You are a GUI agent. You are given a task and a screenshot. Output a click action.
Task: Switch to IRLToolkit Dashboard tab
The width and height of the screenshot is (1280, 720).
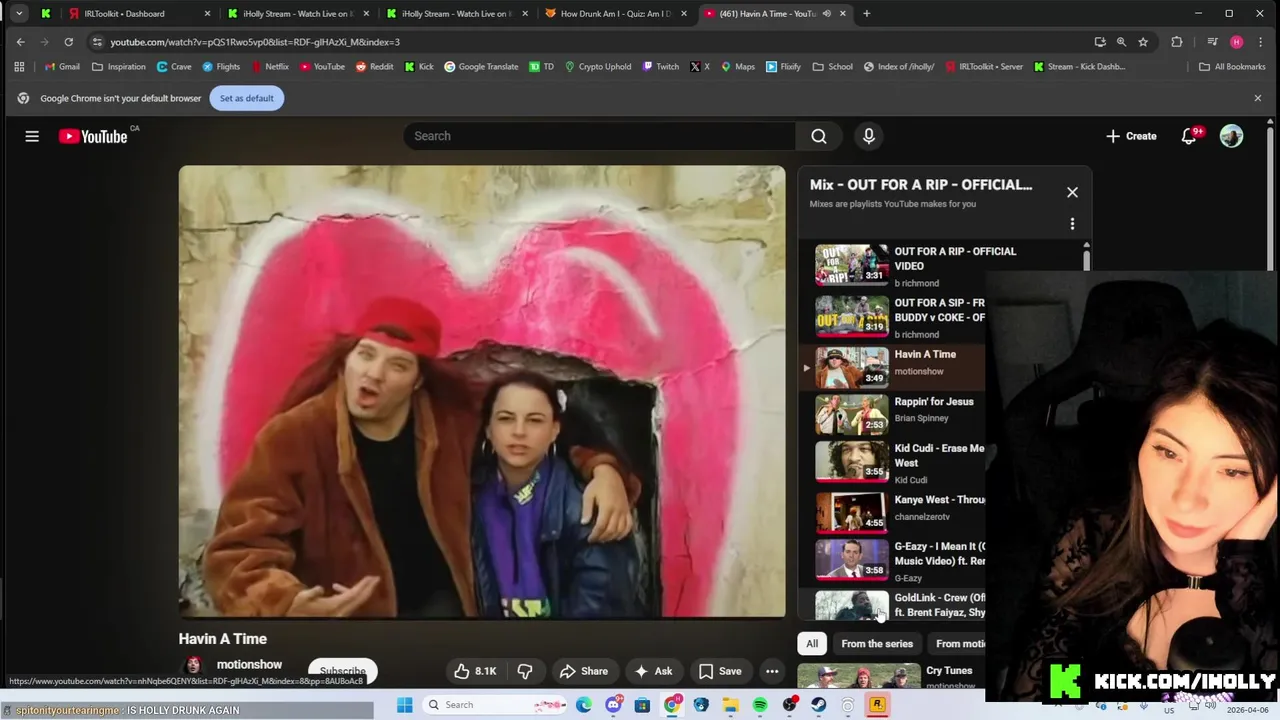coord(139,14)
